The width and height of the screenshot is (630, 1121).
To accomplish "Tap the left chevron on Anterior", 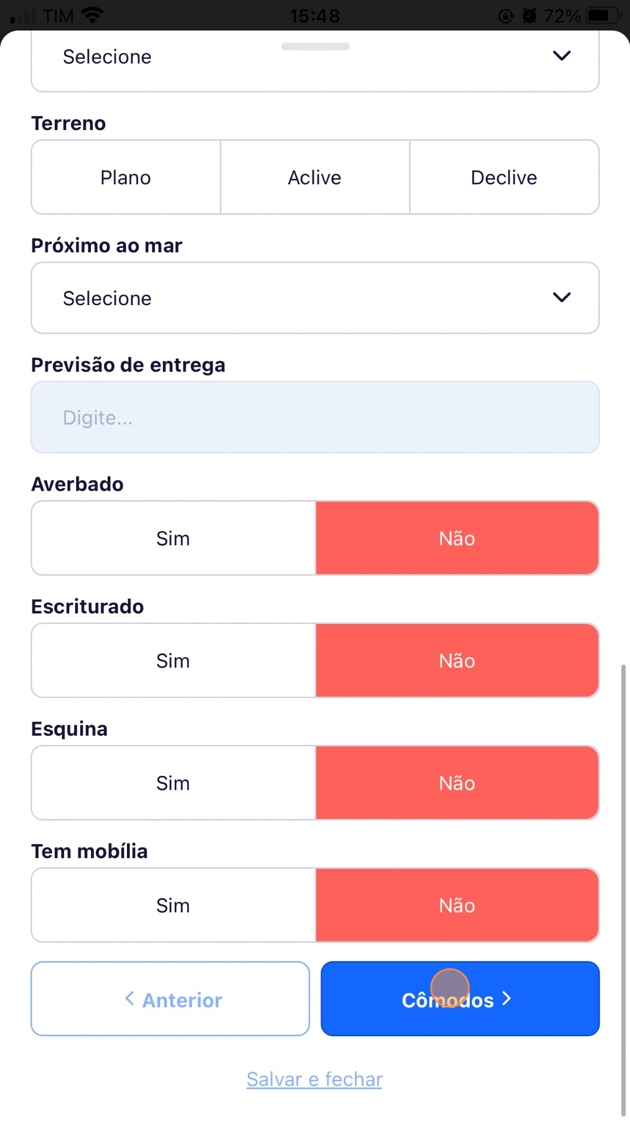I will pos(129,998).
